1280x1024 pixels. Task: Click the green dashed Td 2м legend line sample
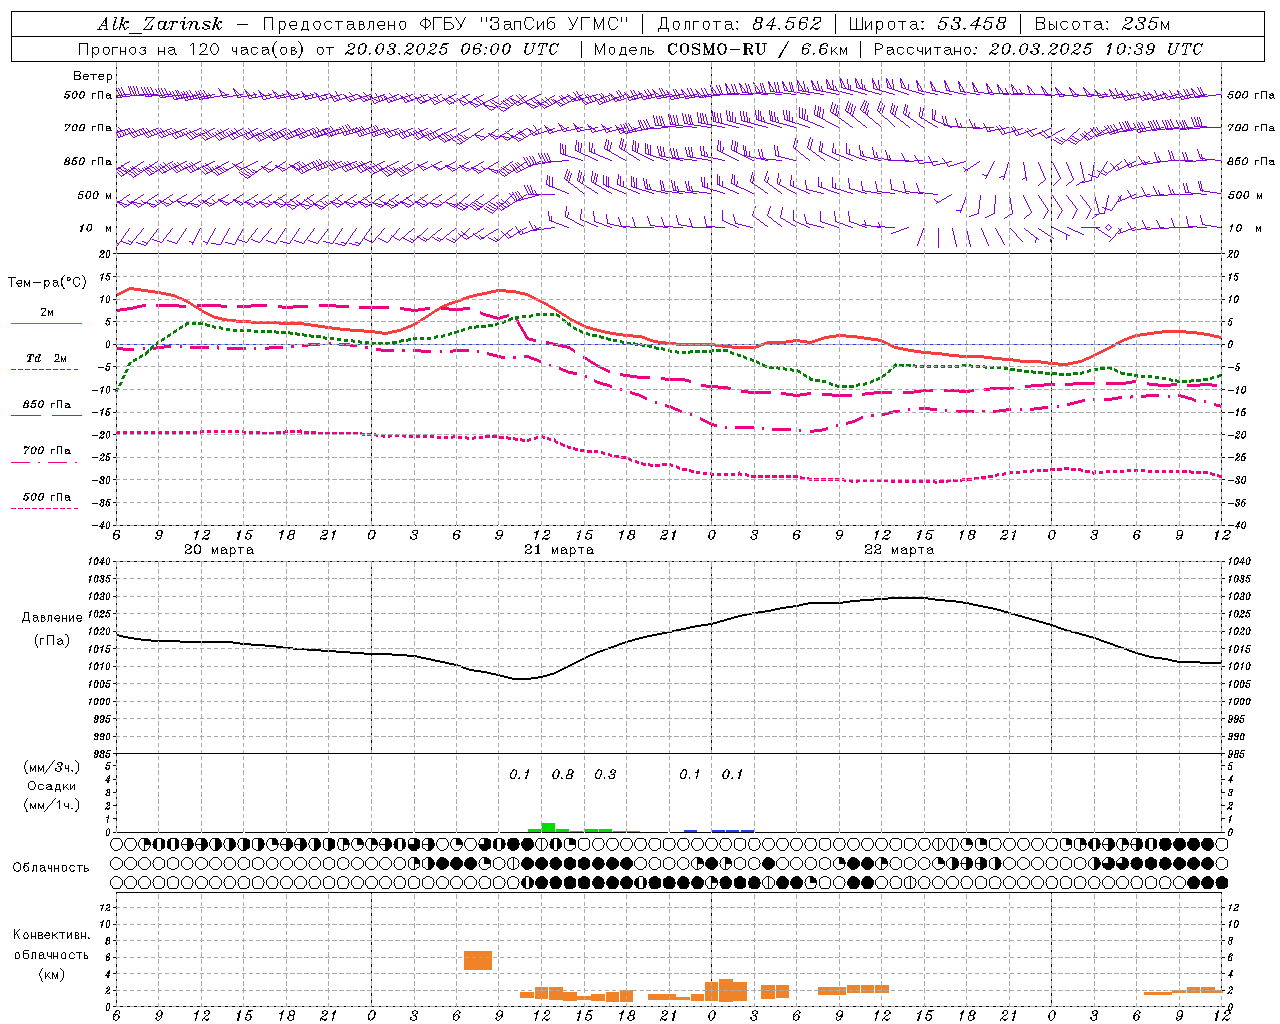coord(44,370)
